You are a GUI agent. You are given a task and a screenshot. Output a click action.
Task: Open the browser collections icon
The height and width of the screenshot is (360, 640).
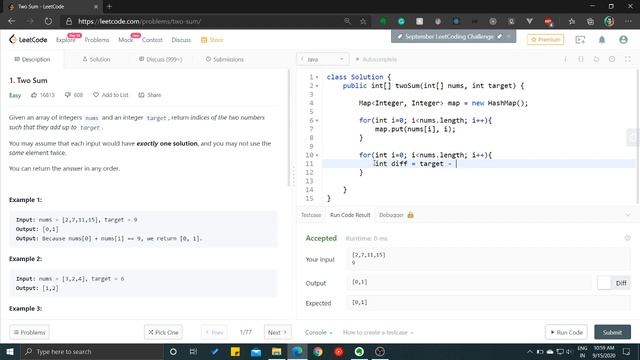click(x=590, y=21)
